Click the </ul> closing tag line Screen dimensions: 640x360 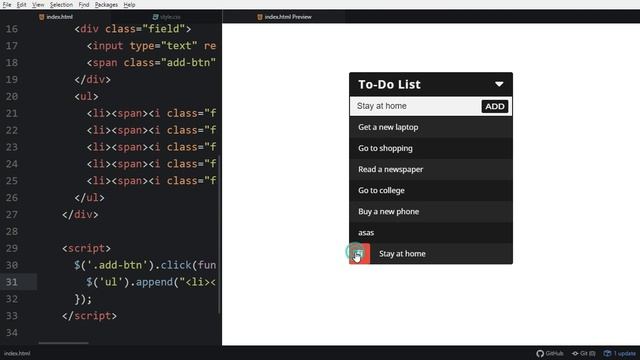pos(89,198)
